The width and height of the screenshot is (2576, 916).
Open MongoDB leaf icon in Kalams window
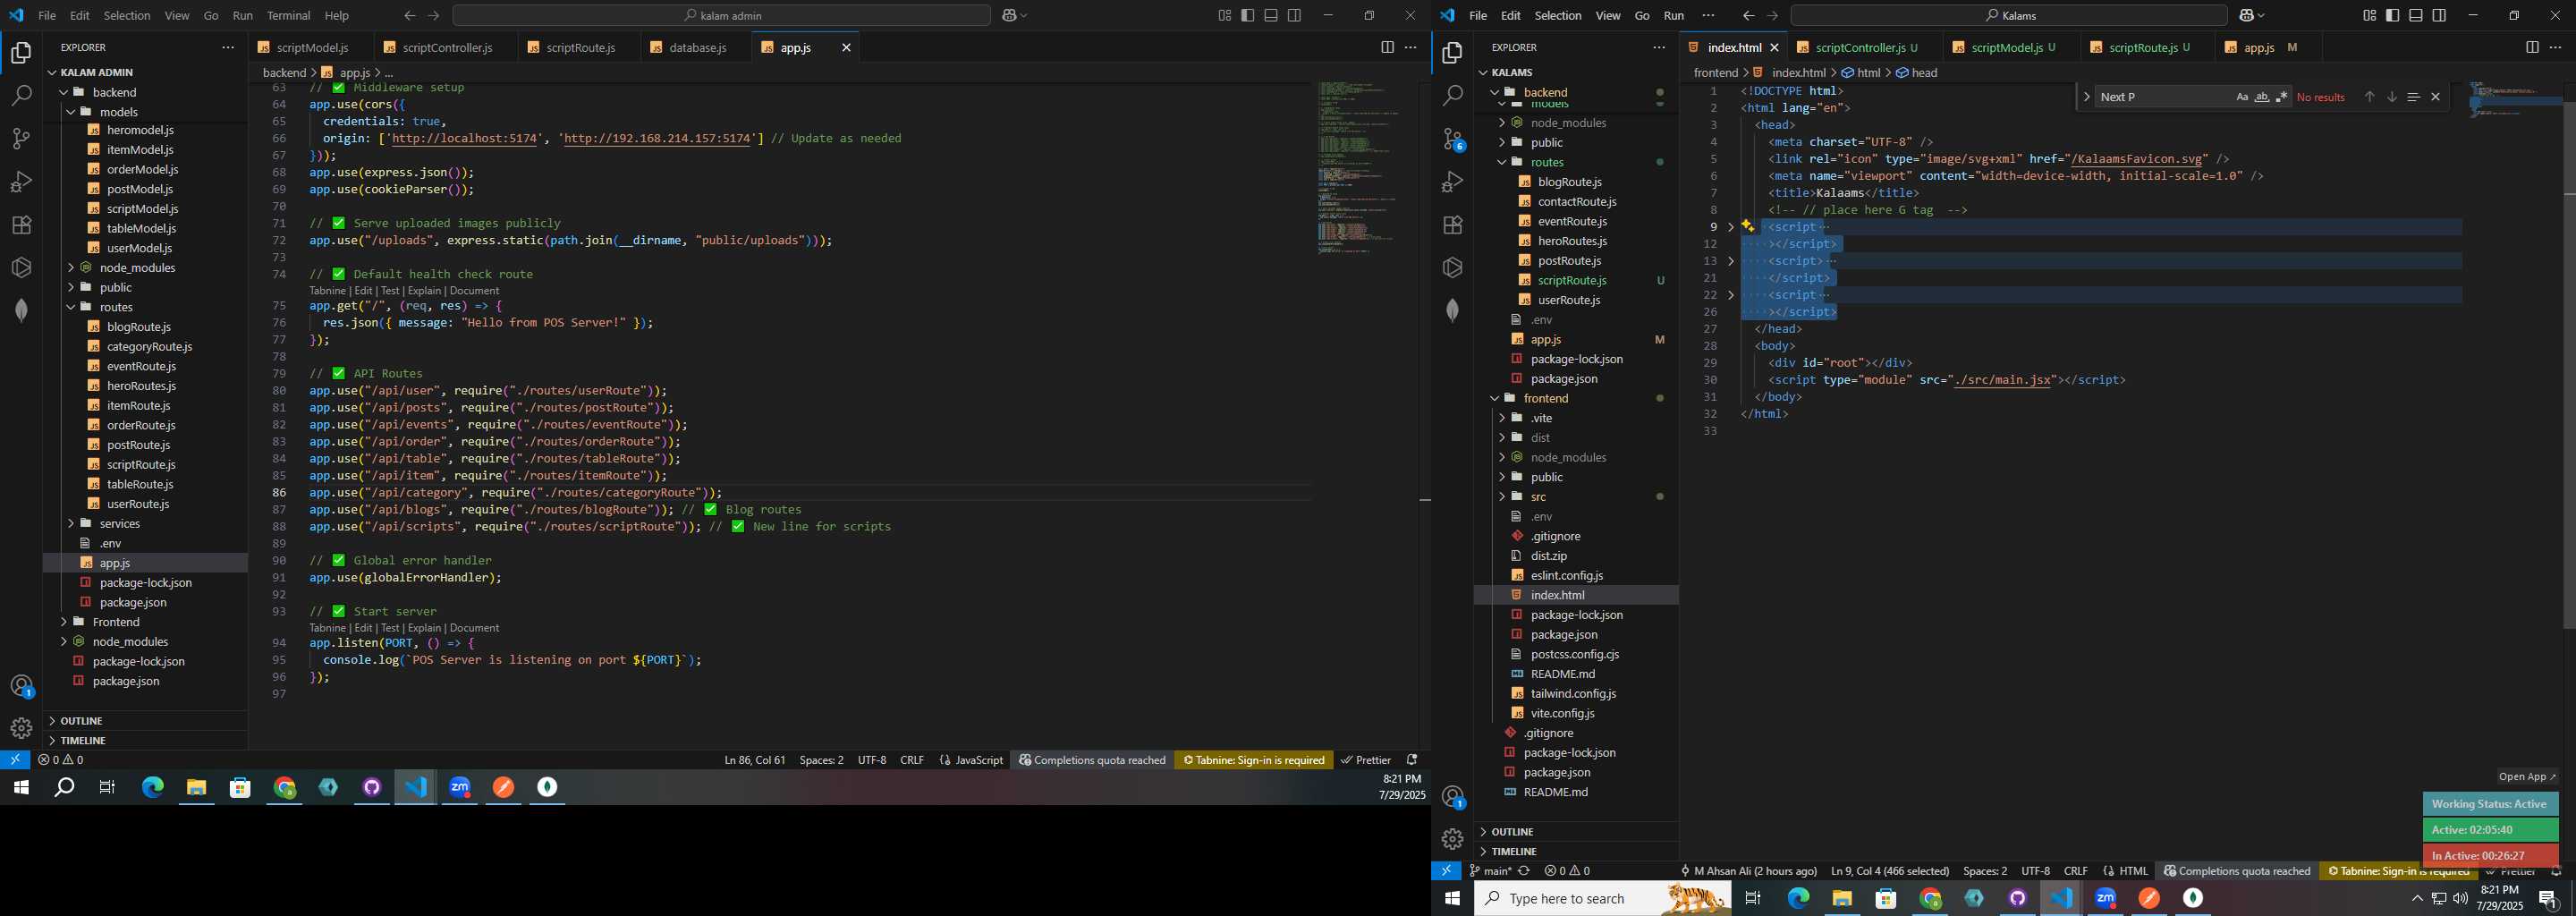point(1453,310)
